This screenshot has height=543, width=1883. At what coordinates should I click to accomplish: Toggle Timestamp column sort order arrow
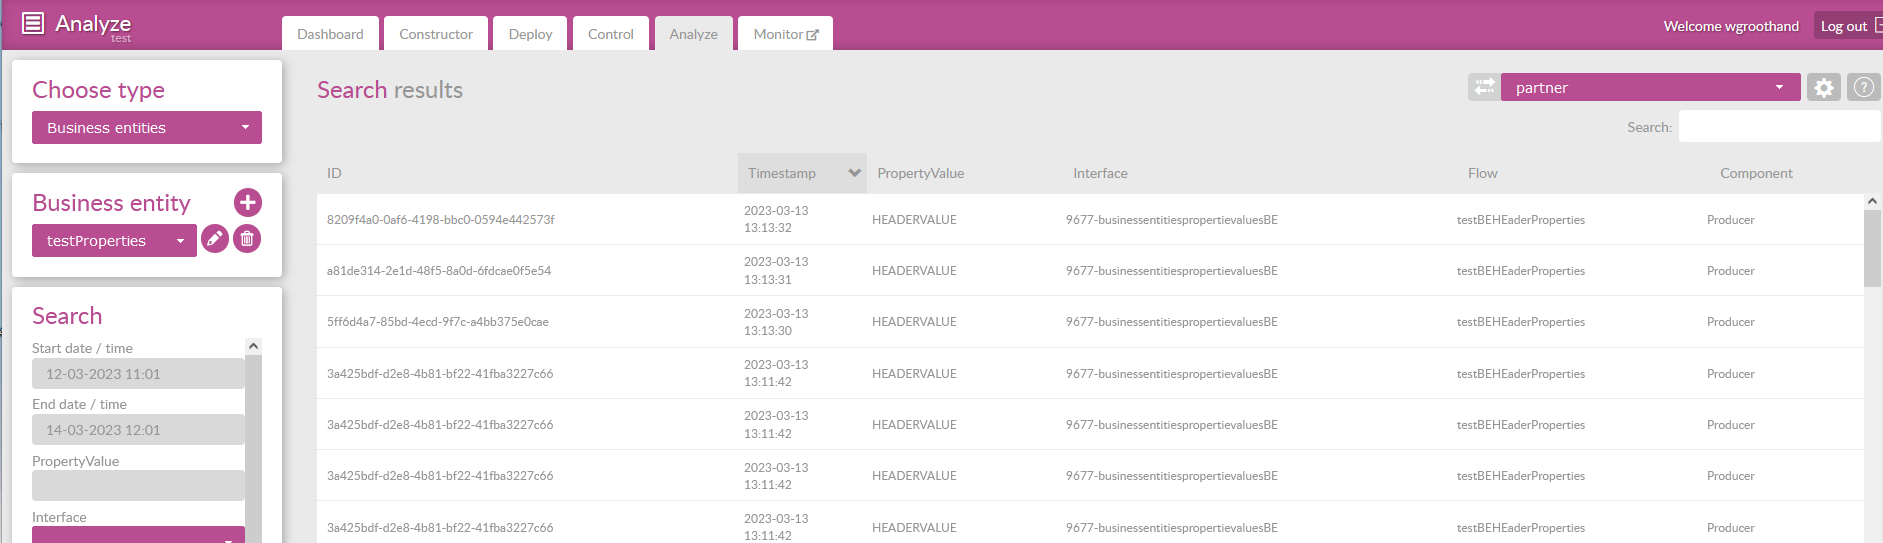(x=854, y=173)
